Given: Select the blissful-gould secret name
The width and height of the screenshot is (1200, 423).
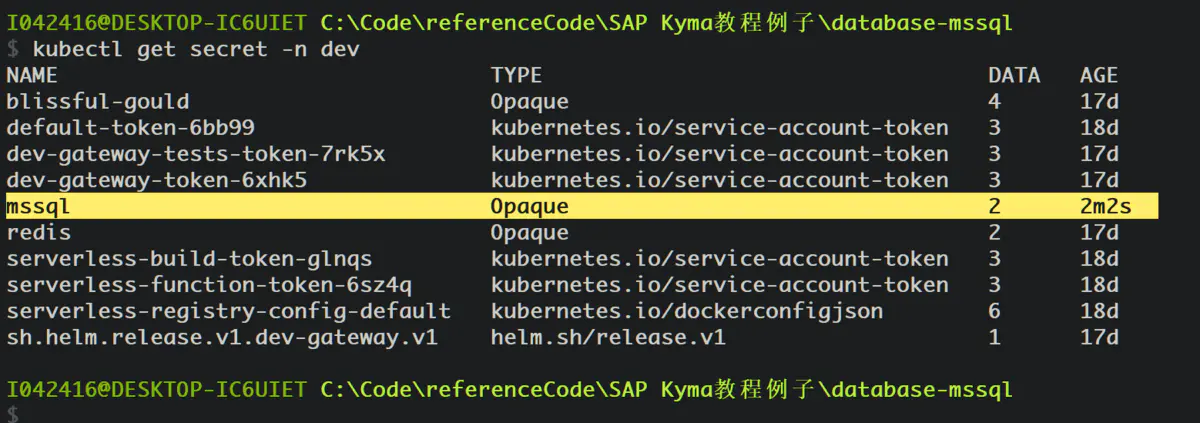Looking at the screenshot, I should [97, 101].
